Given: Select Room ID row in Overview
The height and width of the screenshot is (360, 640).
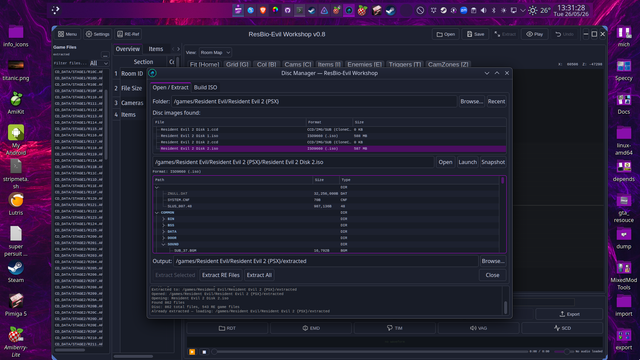Looking at the screenshot, I should point(131,73).
